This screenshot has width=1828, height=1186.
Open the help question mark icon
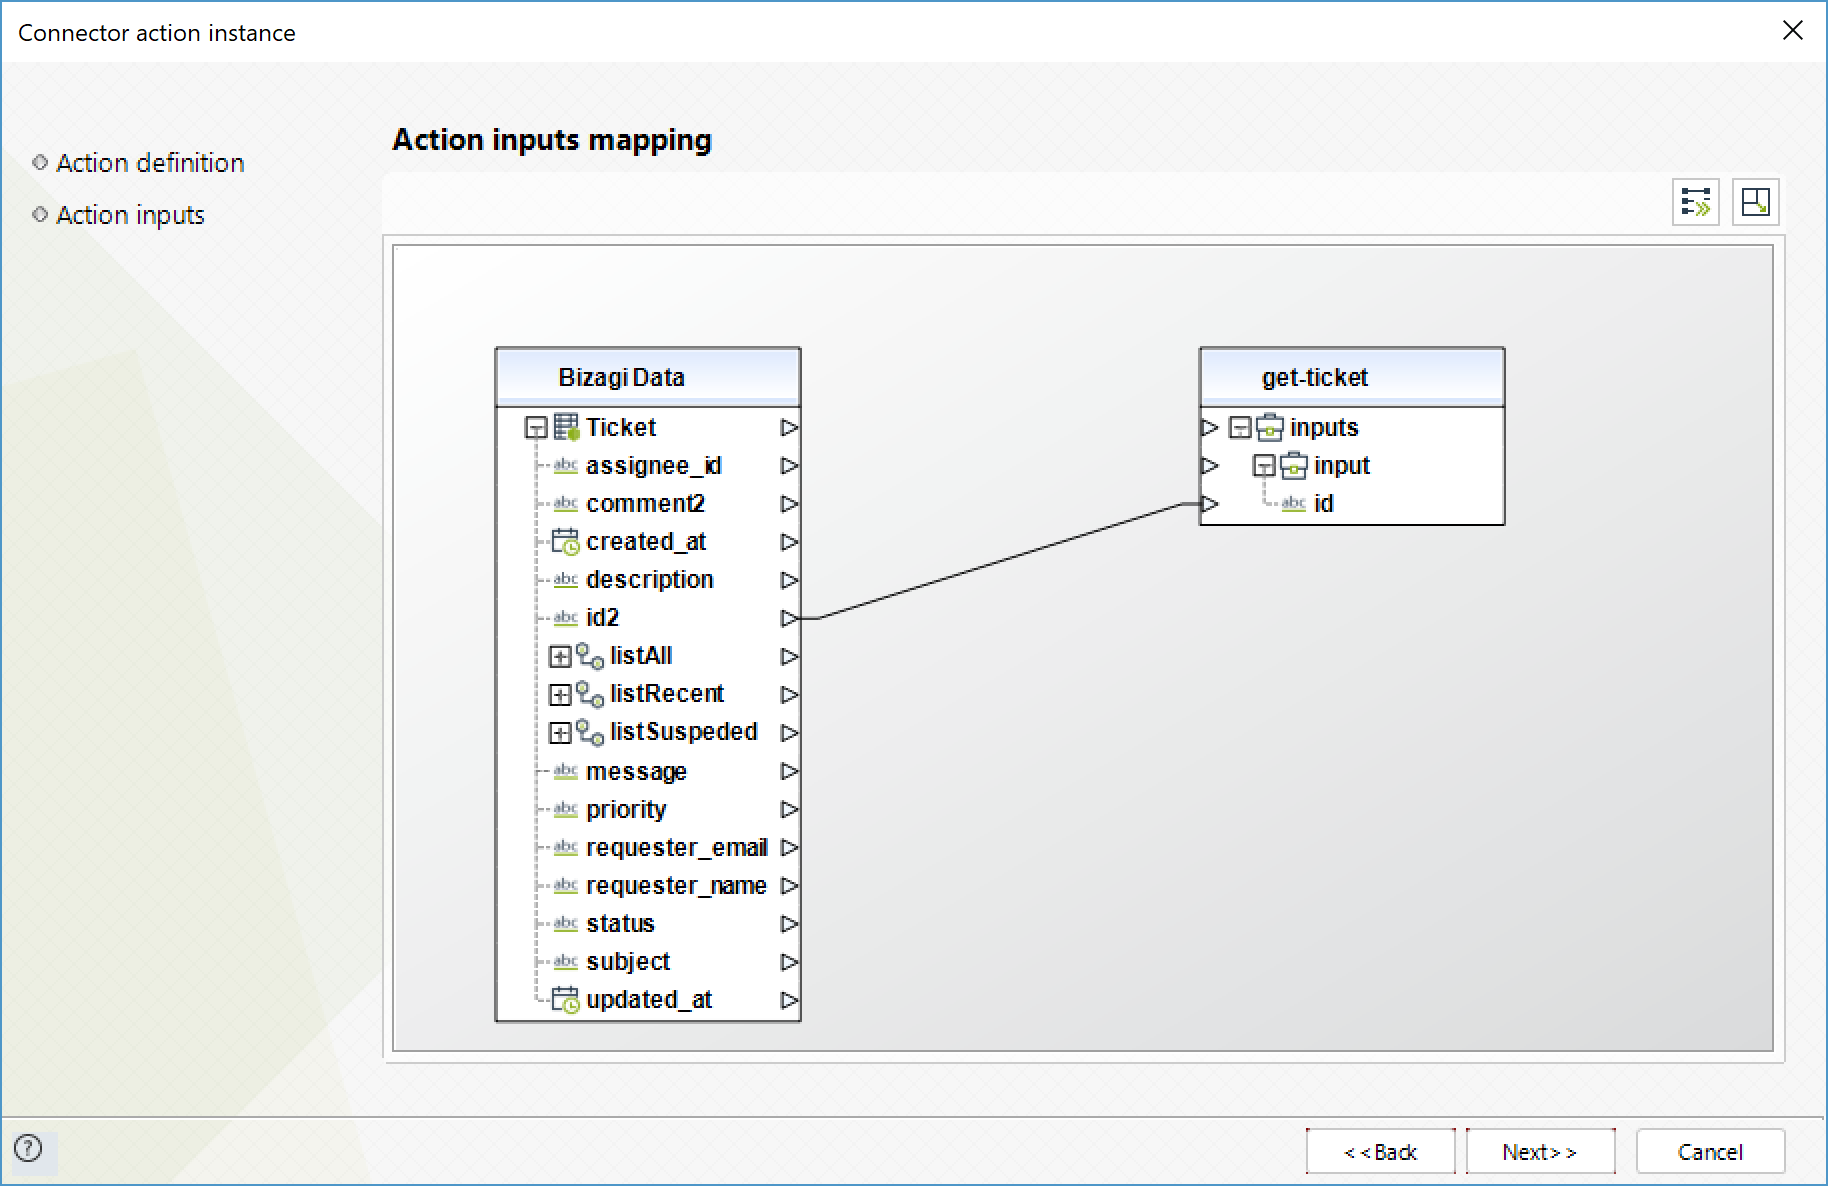(29, 1148)
